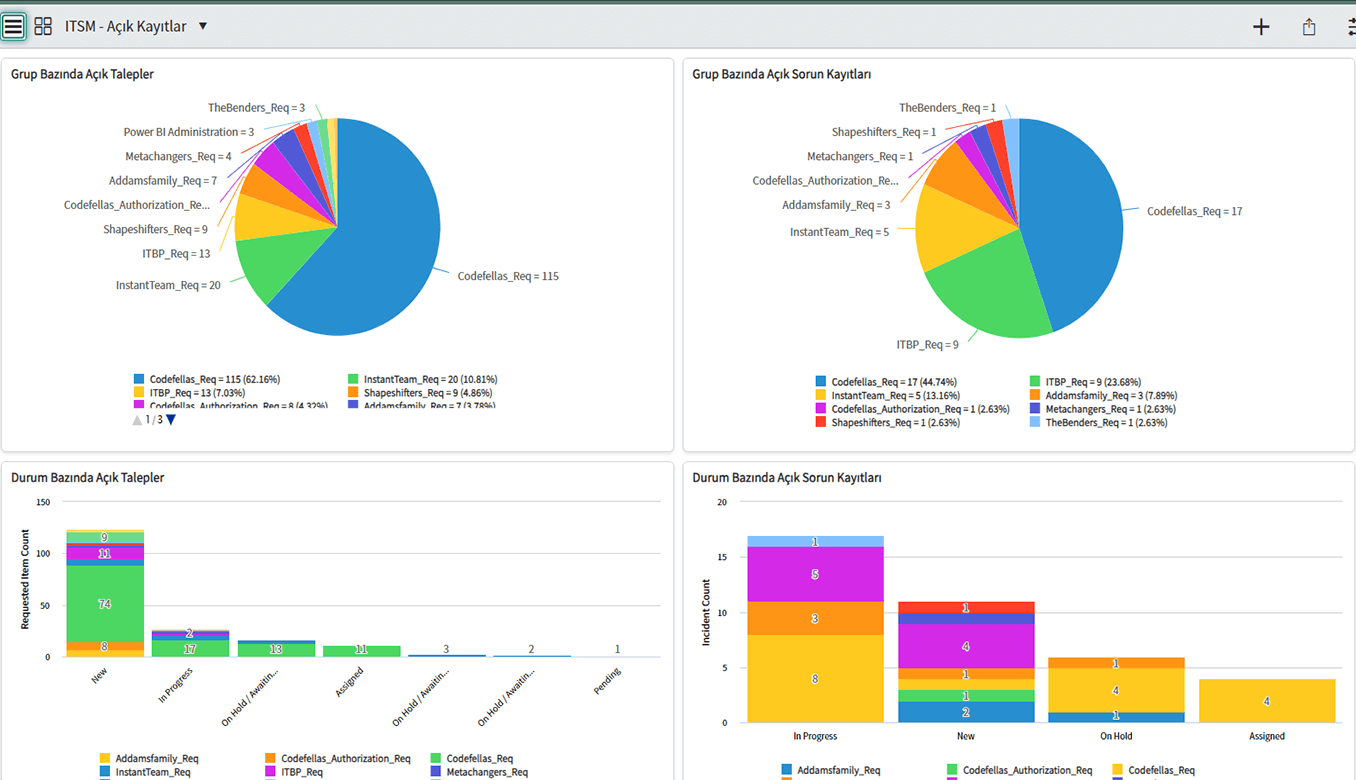Click the Codefellas_Req = 17 pie label
This screenshot has height=780, width=1356.
pyautogui.click(x=1195, y=211)
